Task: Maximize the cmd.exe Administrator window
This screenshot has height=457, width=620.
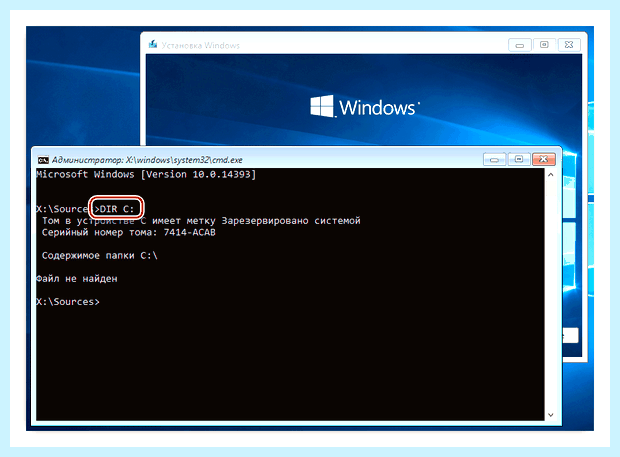Action: click(519, 159)
